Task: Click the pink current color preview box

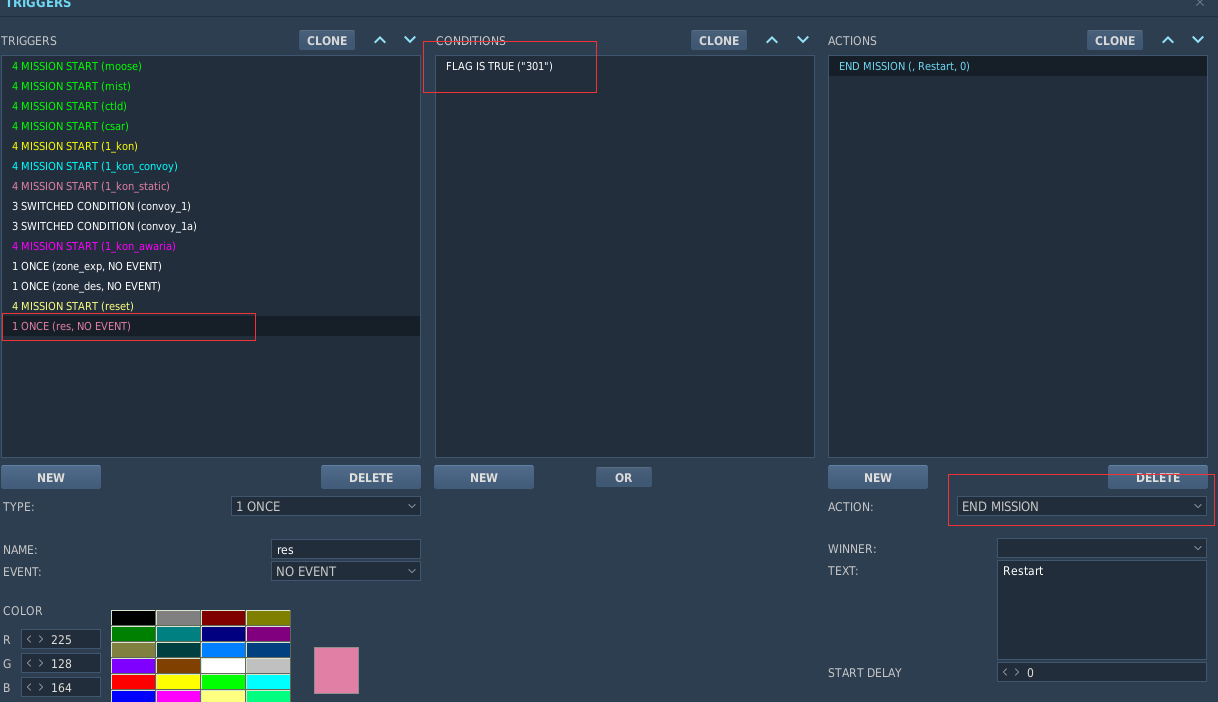Action: (336, 670)
